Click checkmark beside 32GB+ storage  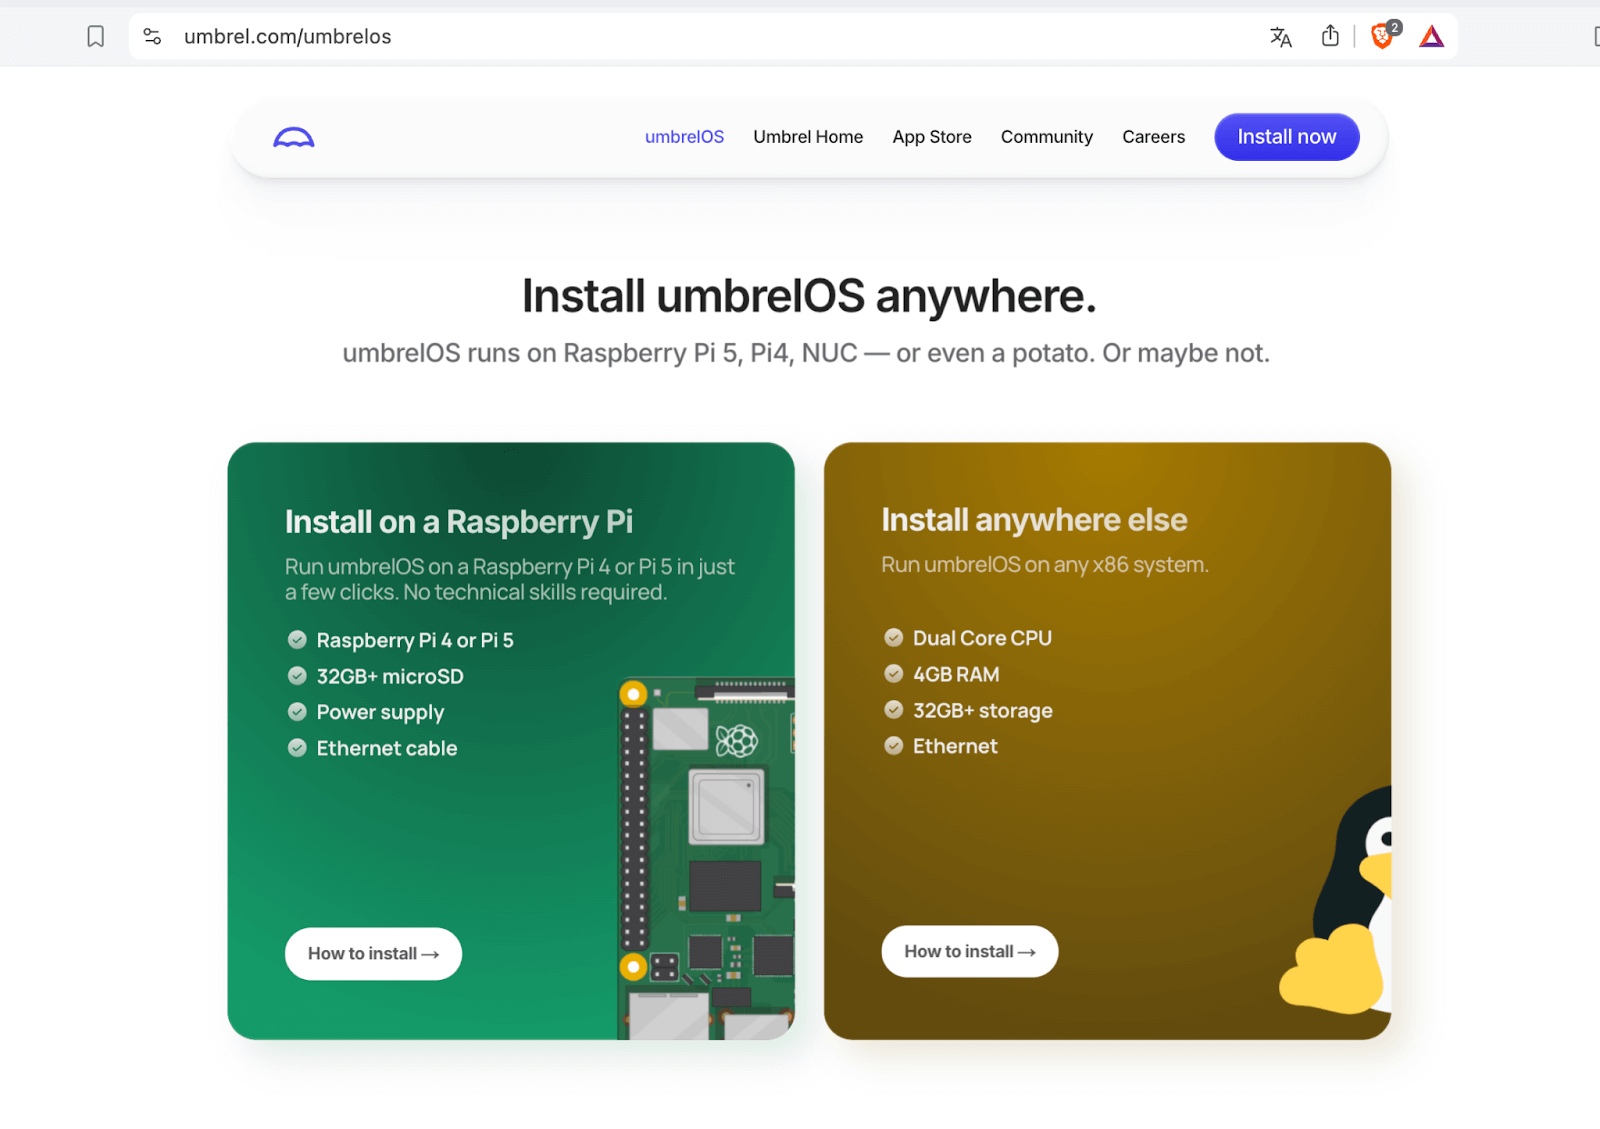894,710
